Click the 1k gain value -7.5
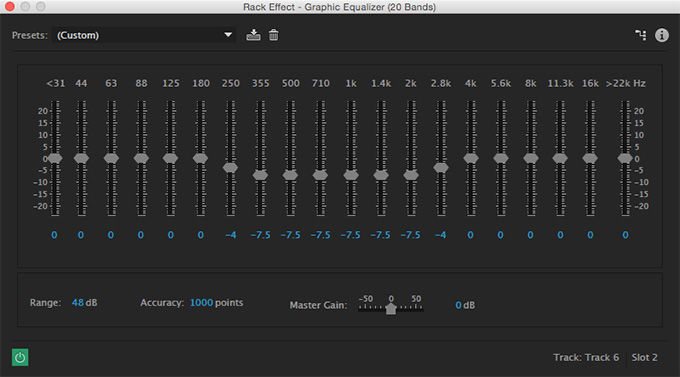Image resolution: width=680 pixels, height=377 pixels. pos(350,235)
